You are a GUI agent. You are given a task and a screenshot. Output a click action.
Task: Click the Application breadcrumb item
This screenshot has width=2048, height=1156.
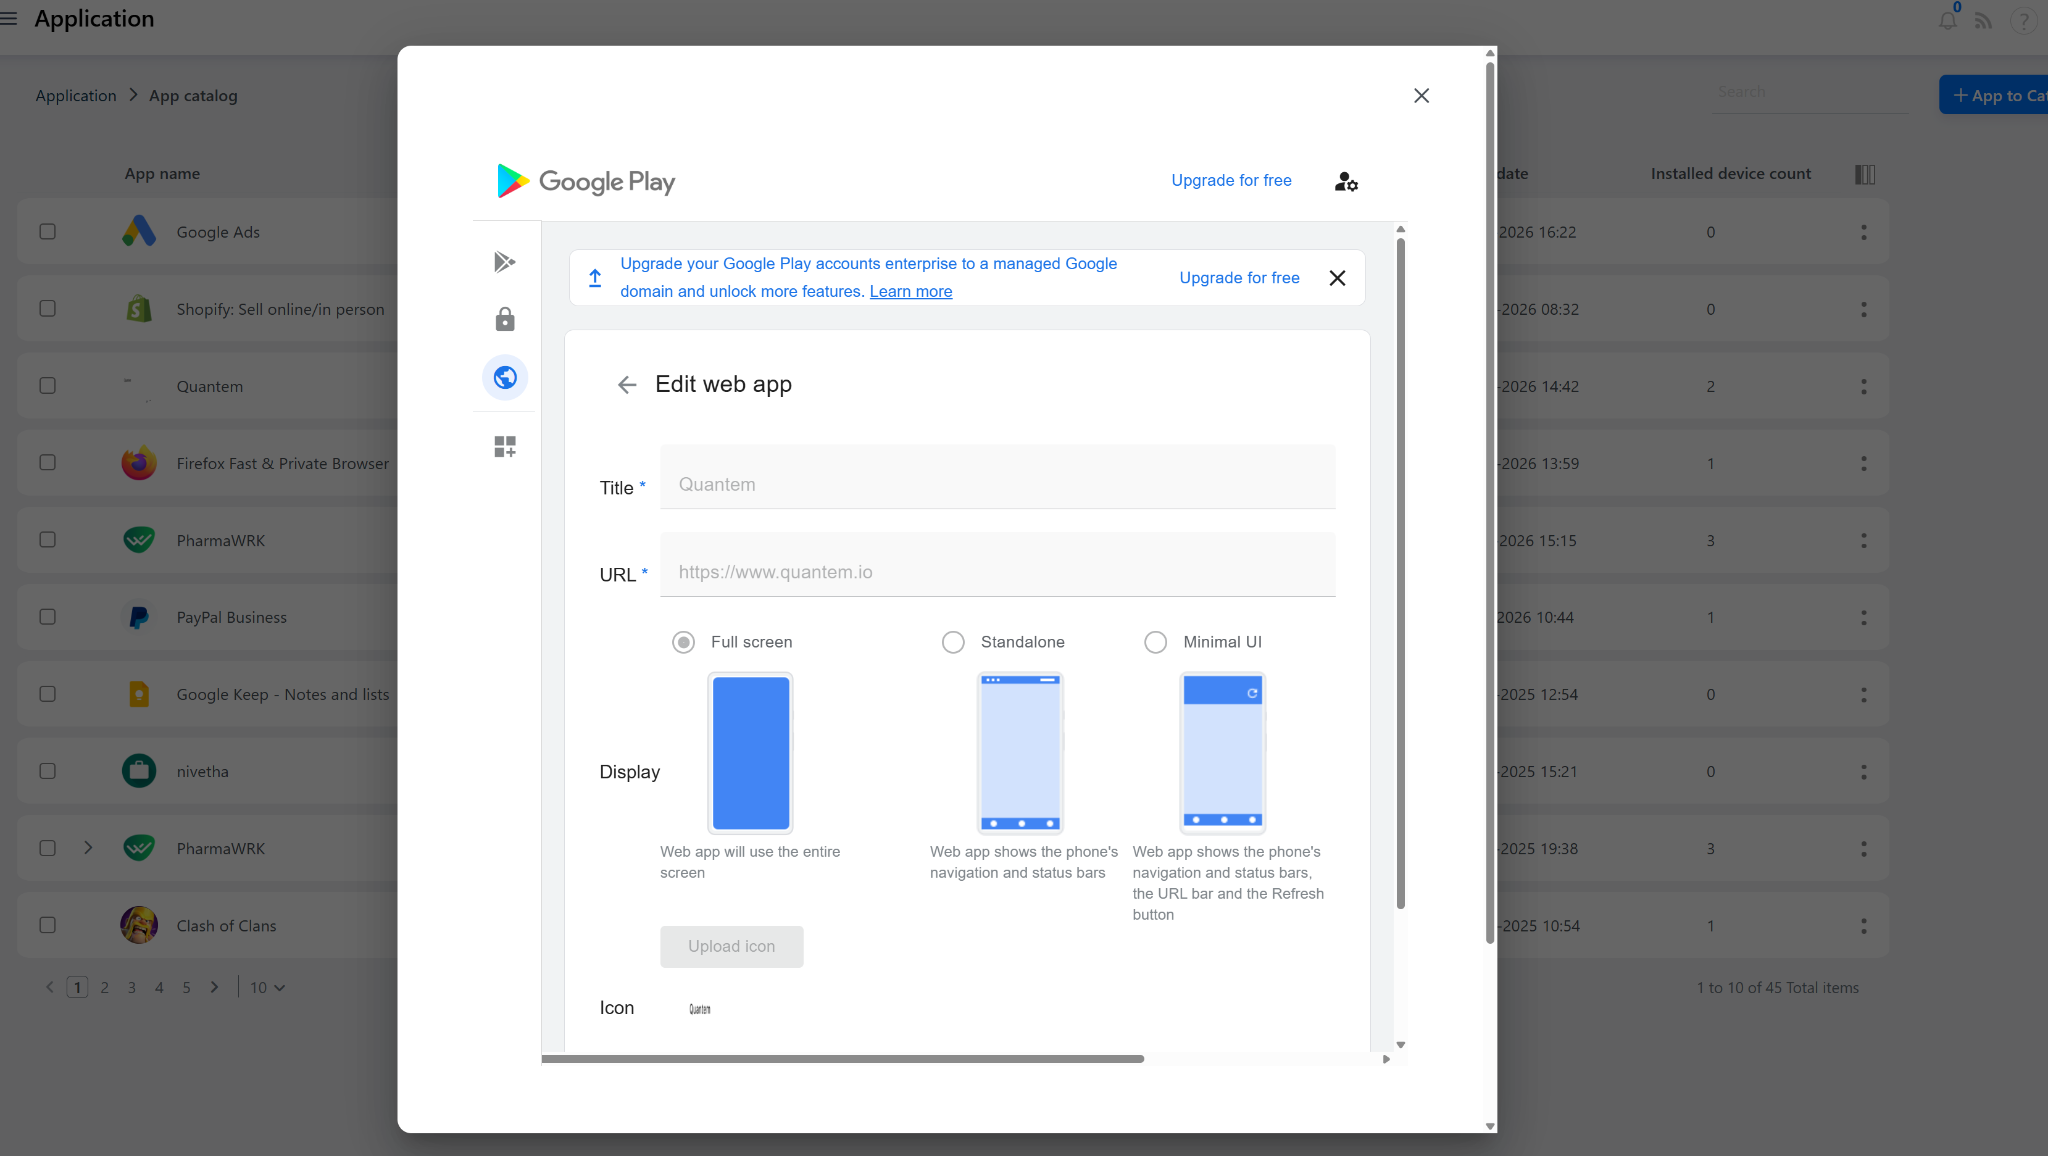[76, 96]
